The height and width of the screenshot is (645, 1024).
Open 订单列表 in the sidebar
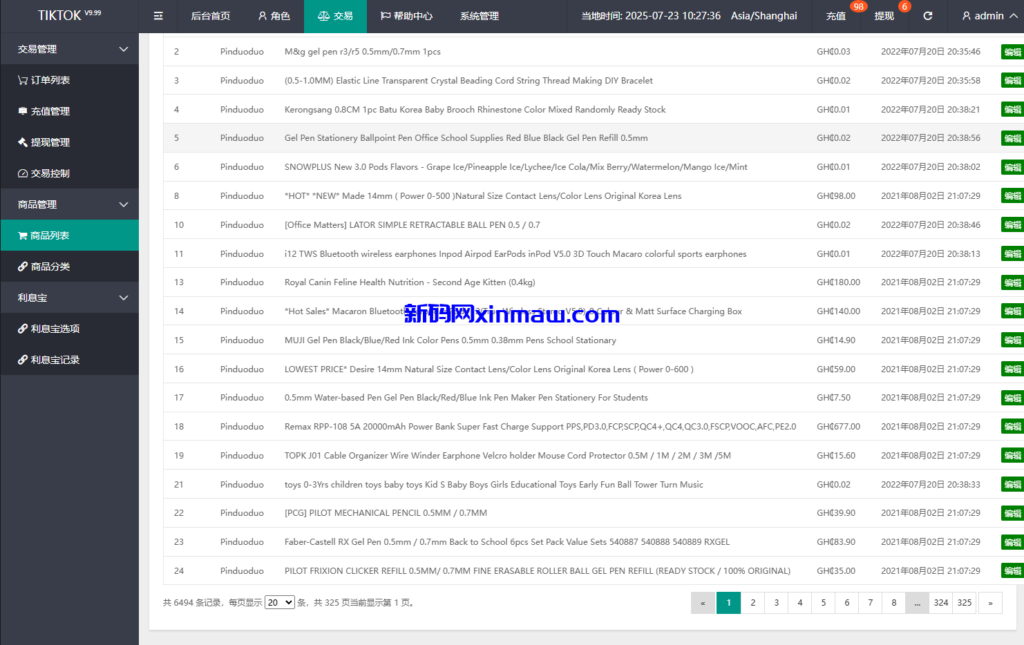click(x=50, y=80)
